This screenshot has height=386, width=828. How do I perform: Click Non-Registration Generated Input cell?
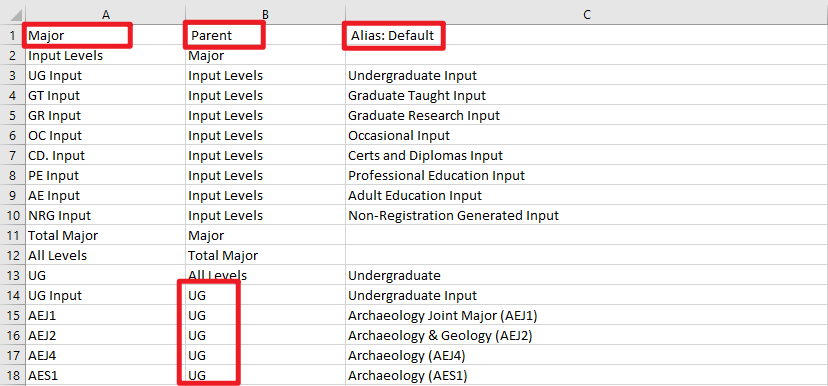pyautogui.click(x=587, y=215)
